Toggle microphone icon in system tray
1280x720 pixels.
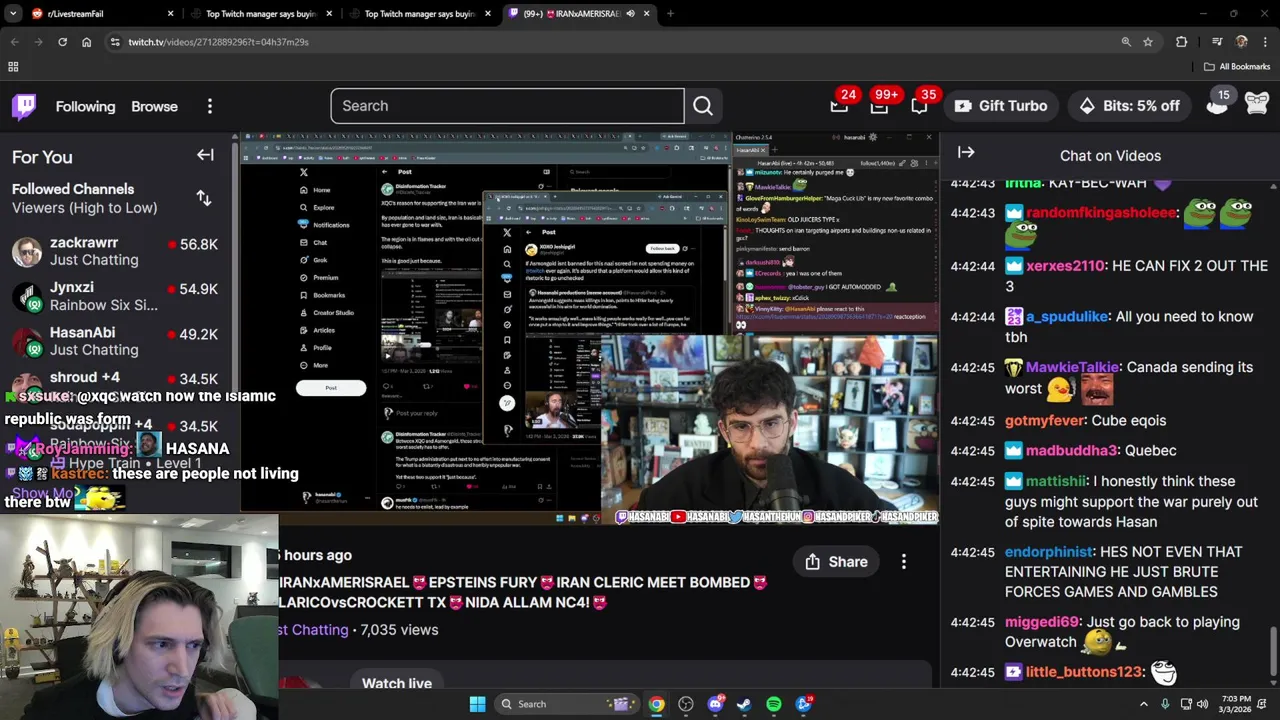[x=1163, y=704]
